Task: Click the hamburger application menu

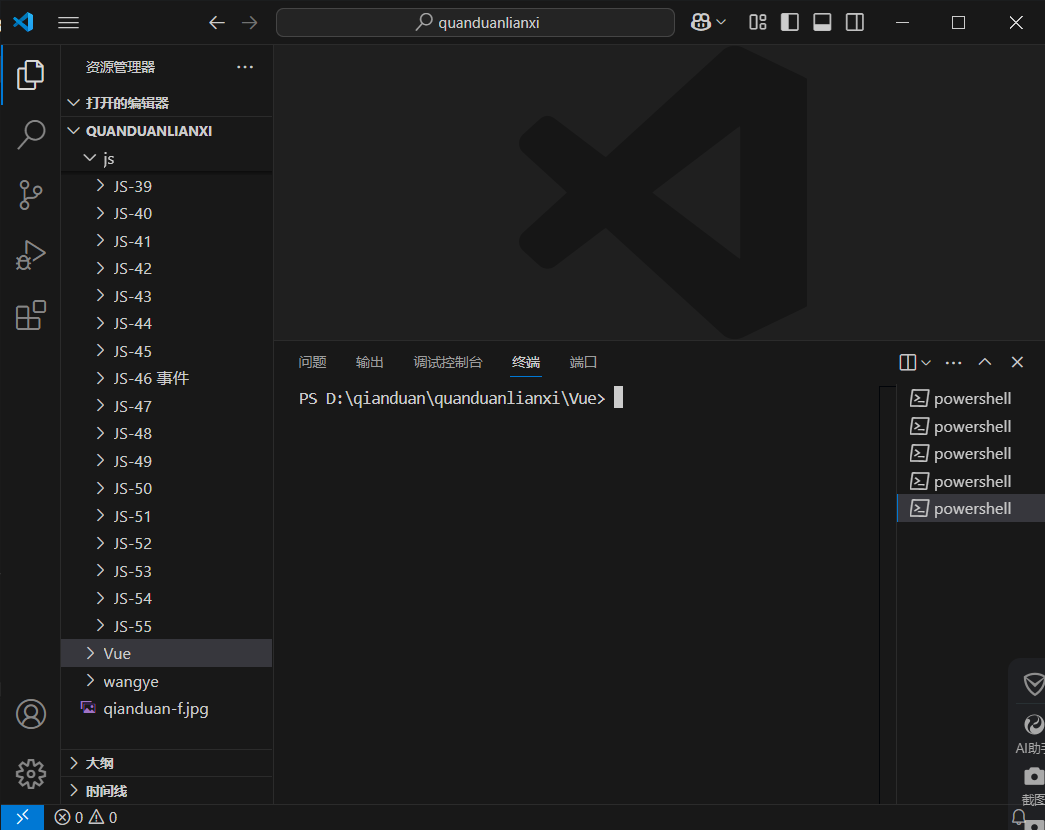Action: [x=69, y=23]
